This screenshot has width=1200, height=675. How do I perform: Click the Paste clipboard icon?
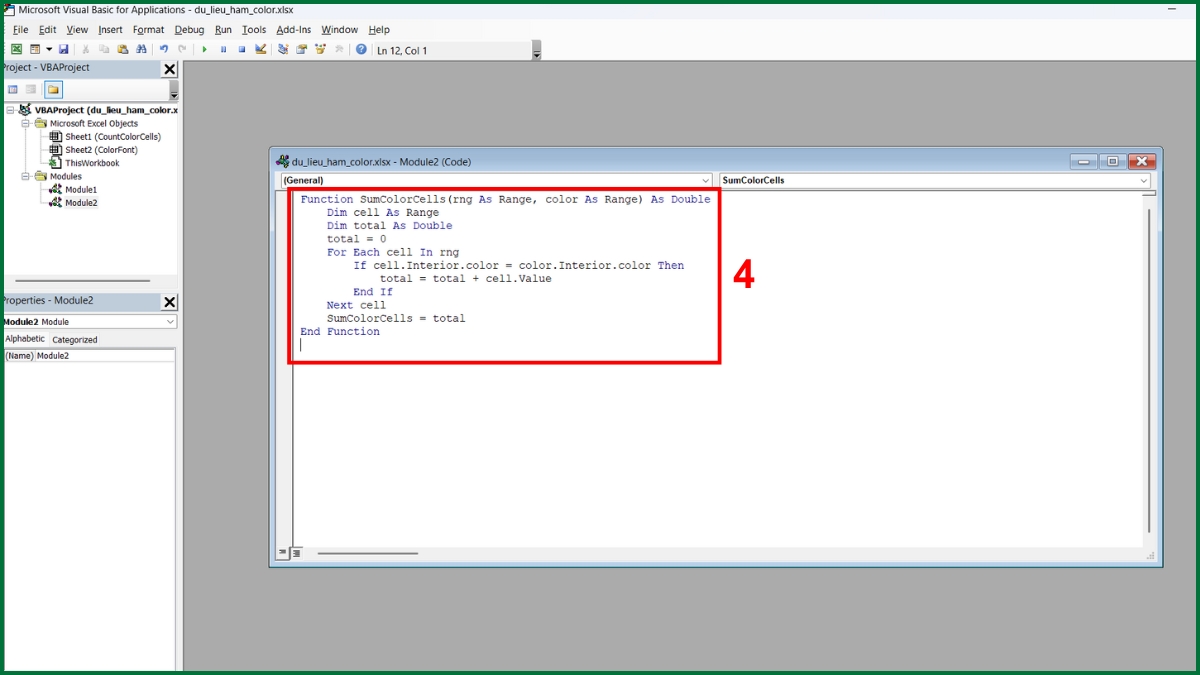[x=123, y=49]
